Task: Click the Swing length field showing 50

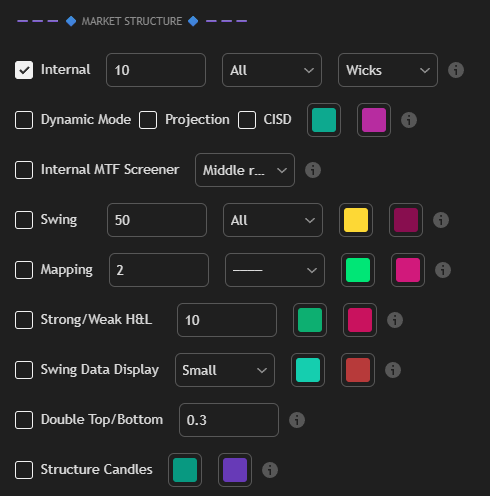Action: [157, 220]
